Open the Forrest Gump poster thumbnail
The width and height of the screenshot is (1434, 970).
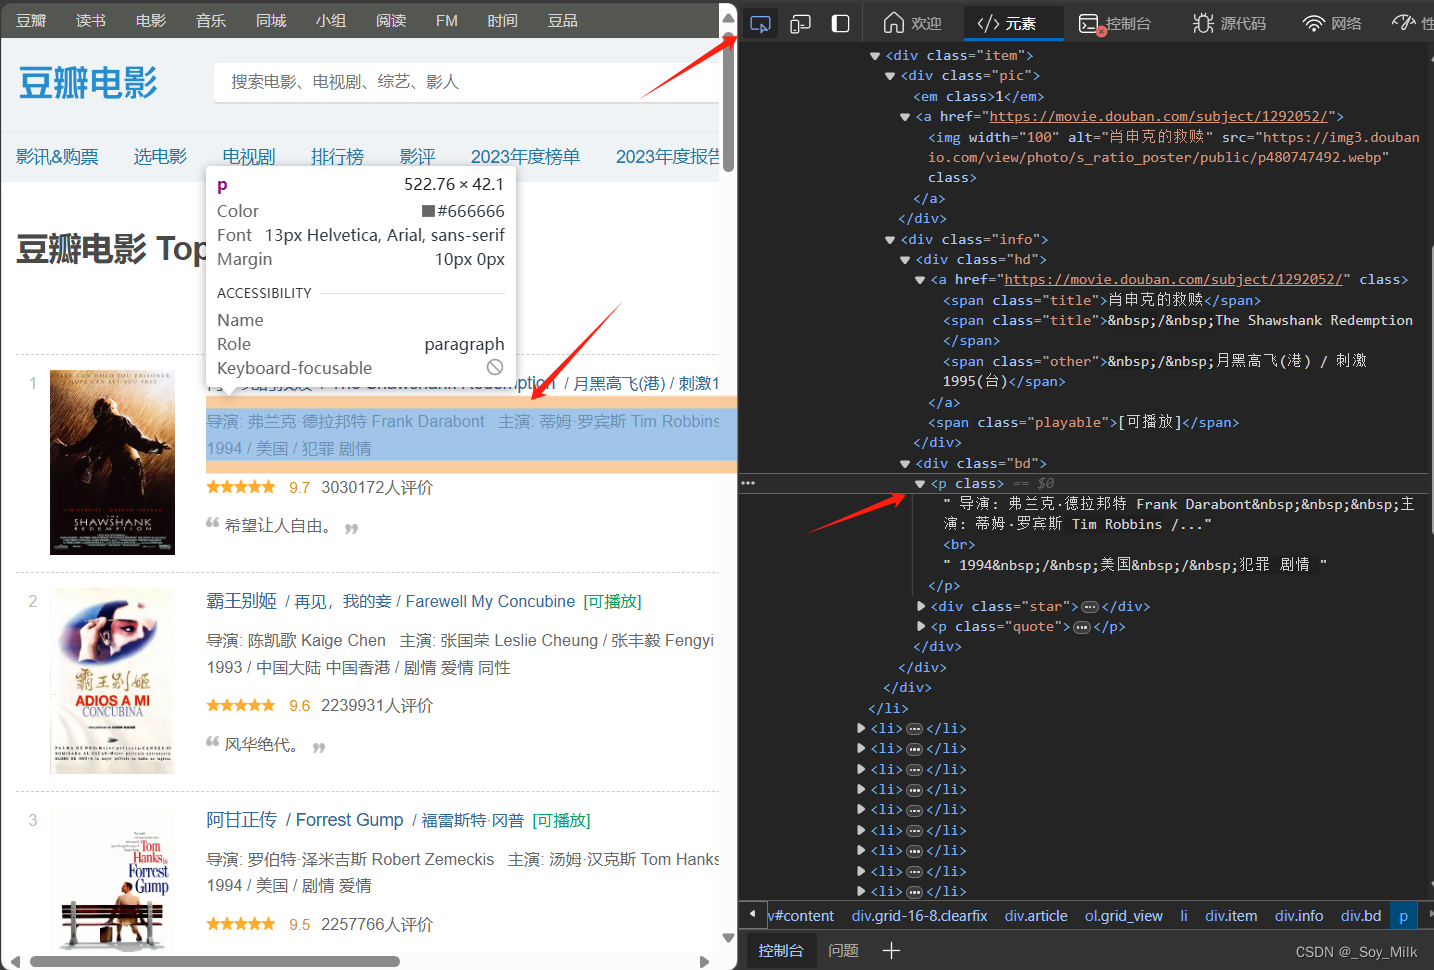[x=112, y=878]
